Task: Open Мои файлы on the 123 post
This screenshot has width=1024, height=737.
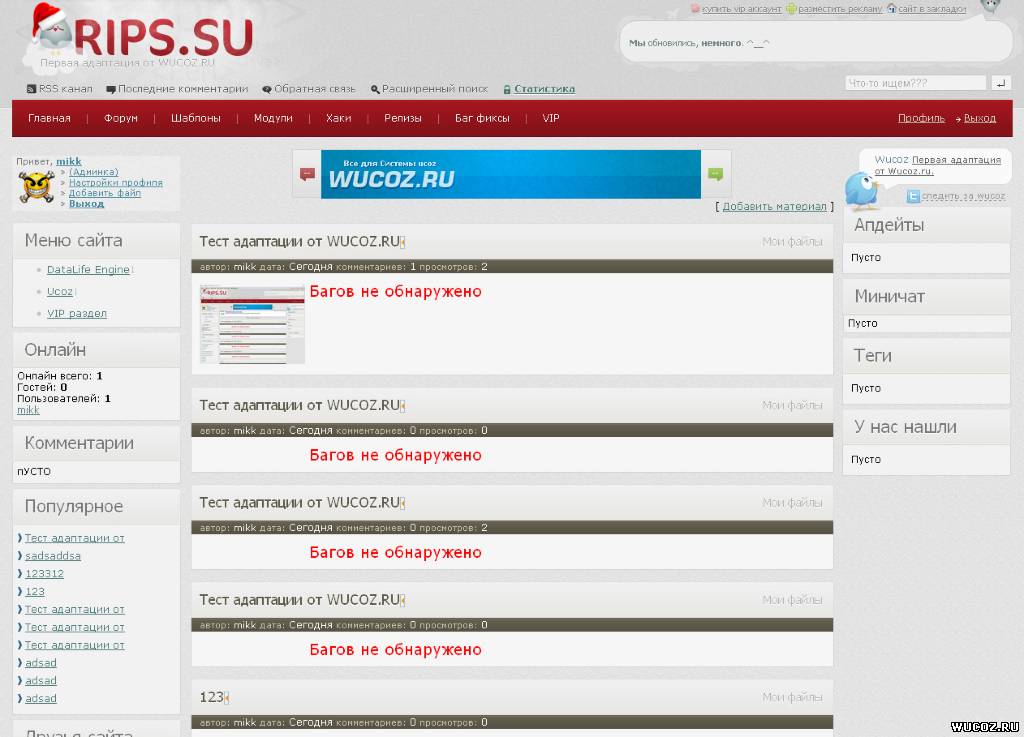Action: pyautogui.click(x=792, y=697)
